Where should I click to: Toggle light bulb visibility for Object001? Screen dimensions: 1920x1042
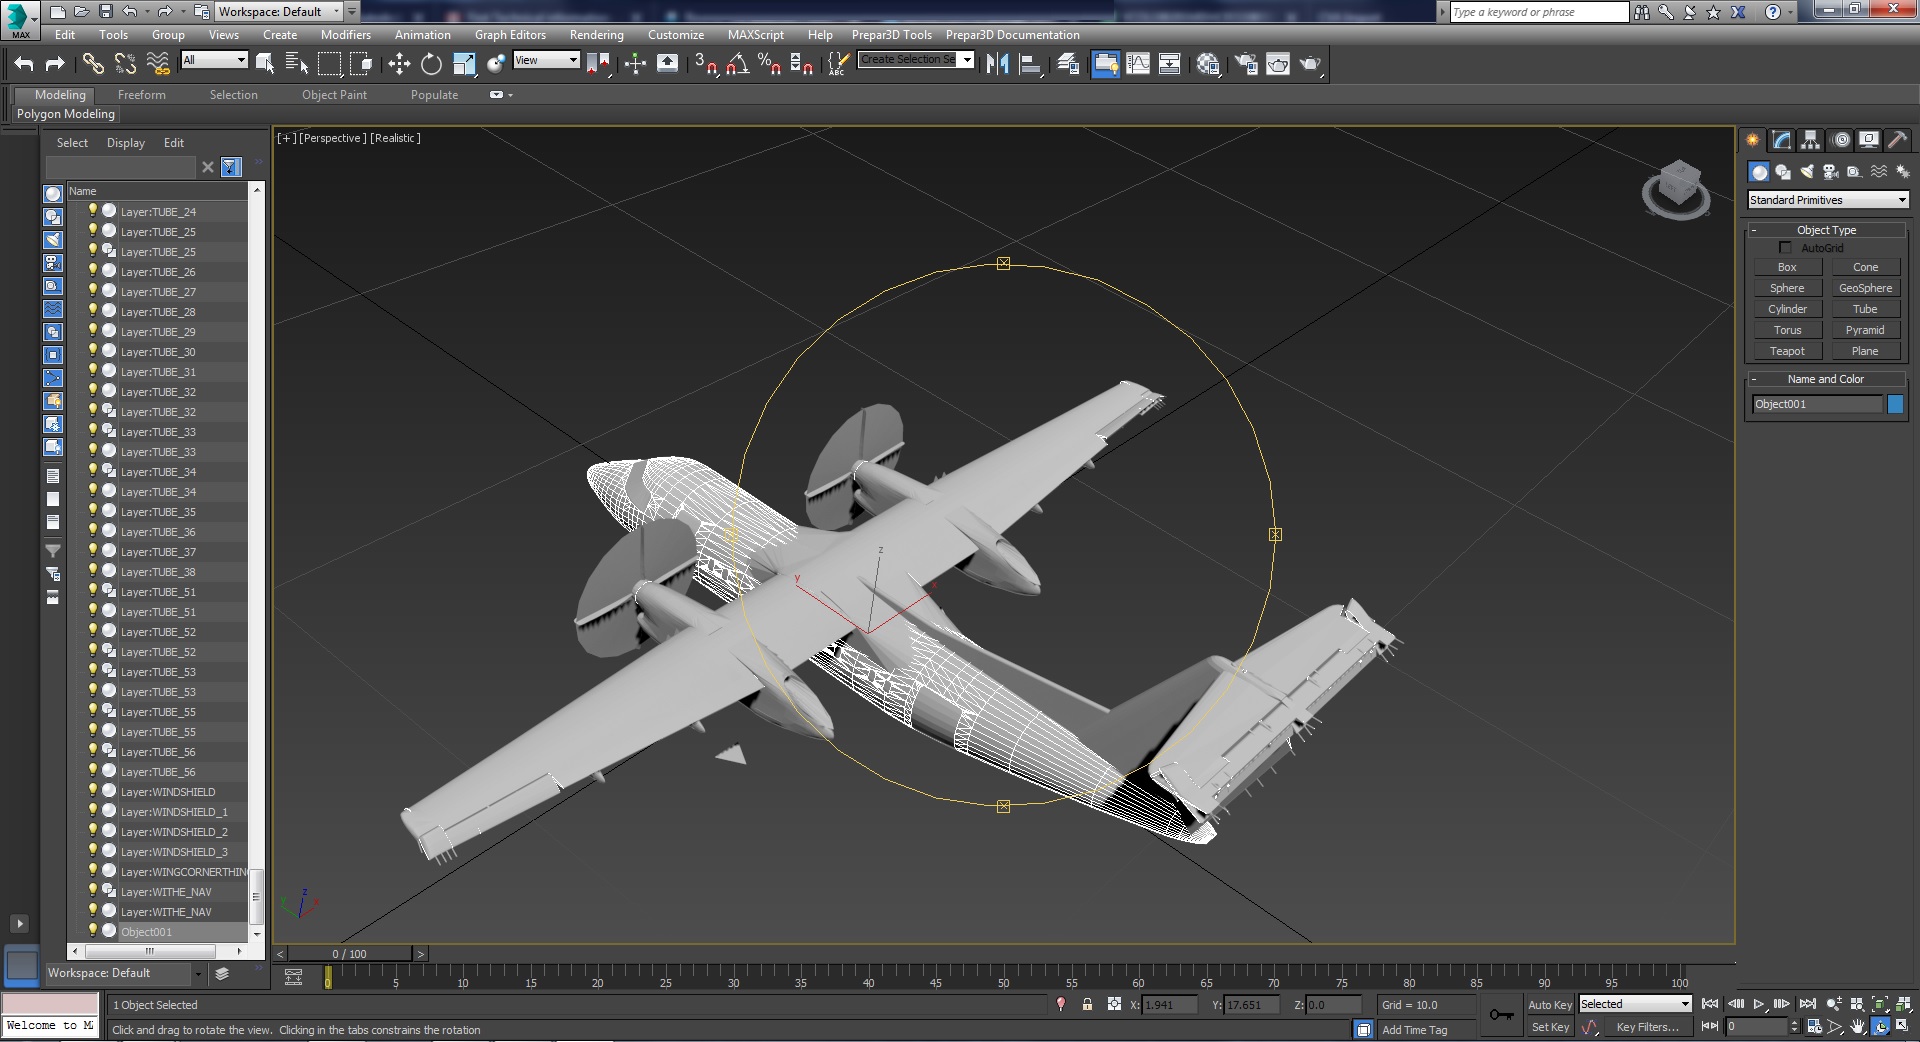point(93,931)
